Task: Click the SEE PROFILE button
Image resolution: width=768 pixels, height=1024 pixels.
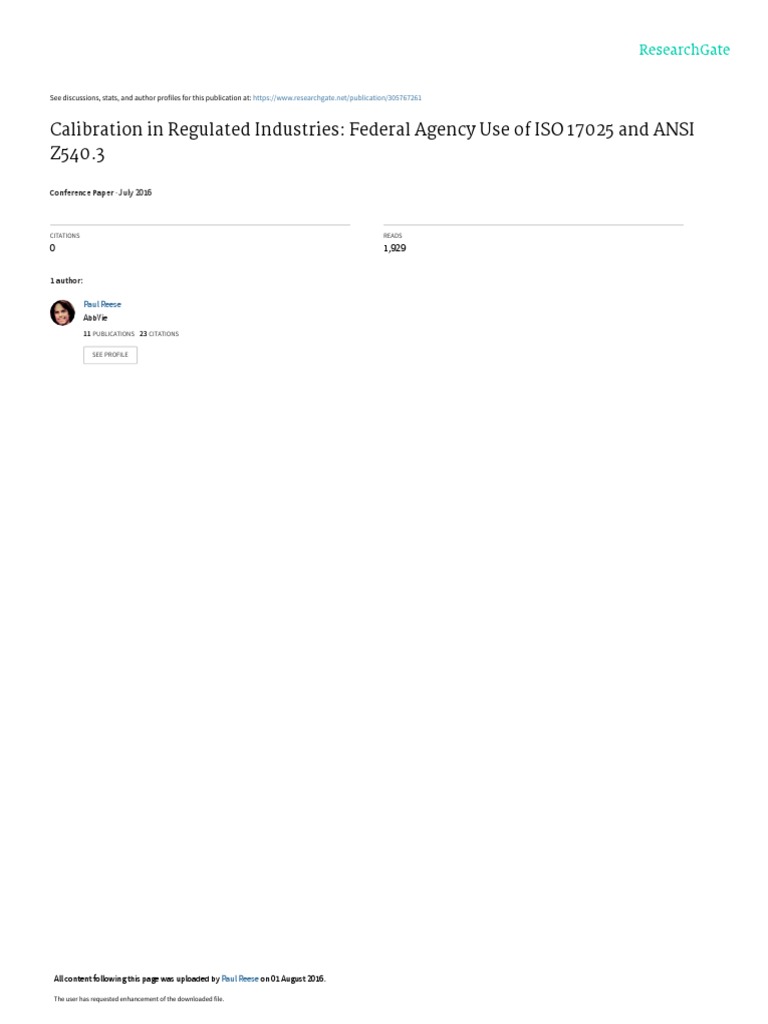Action: click(x=110, y=355)
